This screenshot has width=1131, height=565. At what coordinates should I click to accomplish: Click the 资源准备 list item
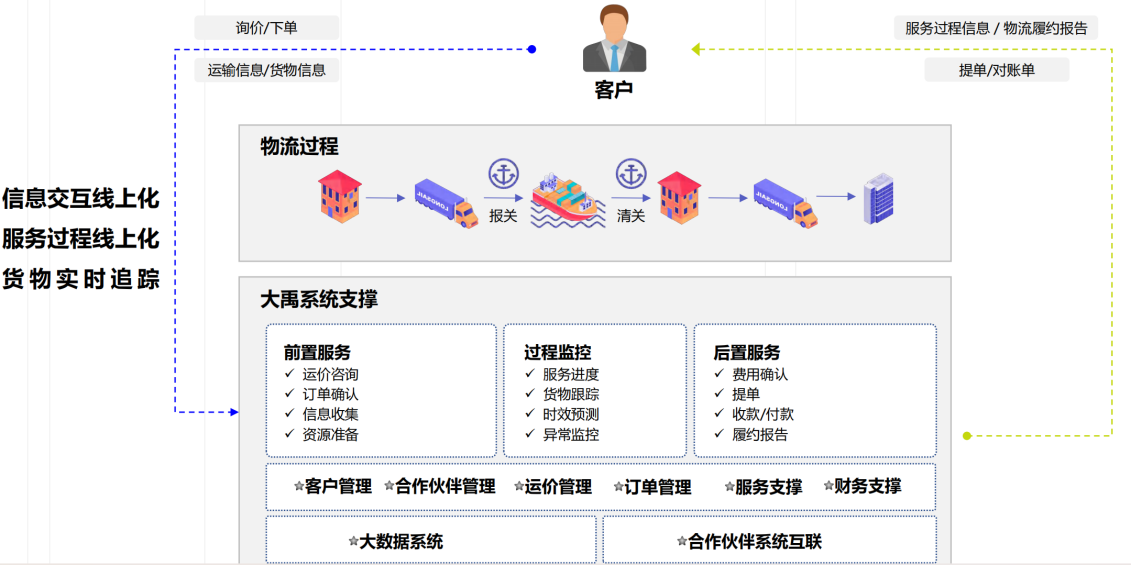330,435
